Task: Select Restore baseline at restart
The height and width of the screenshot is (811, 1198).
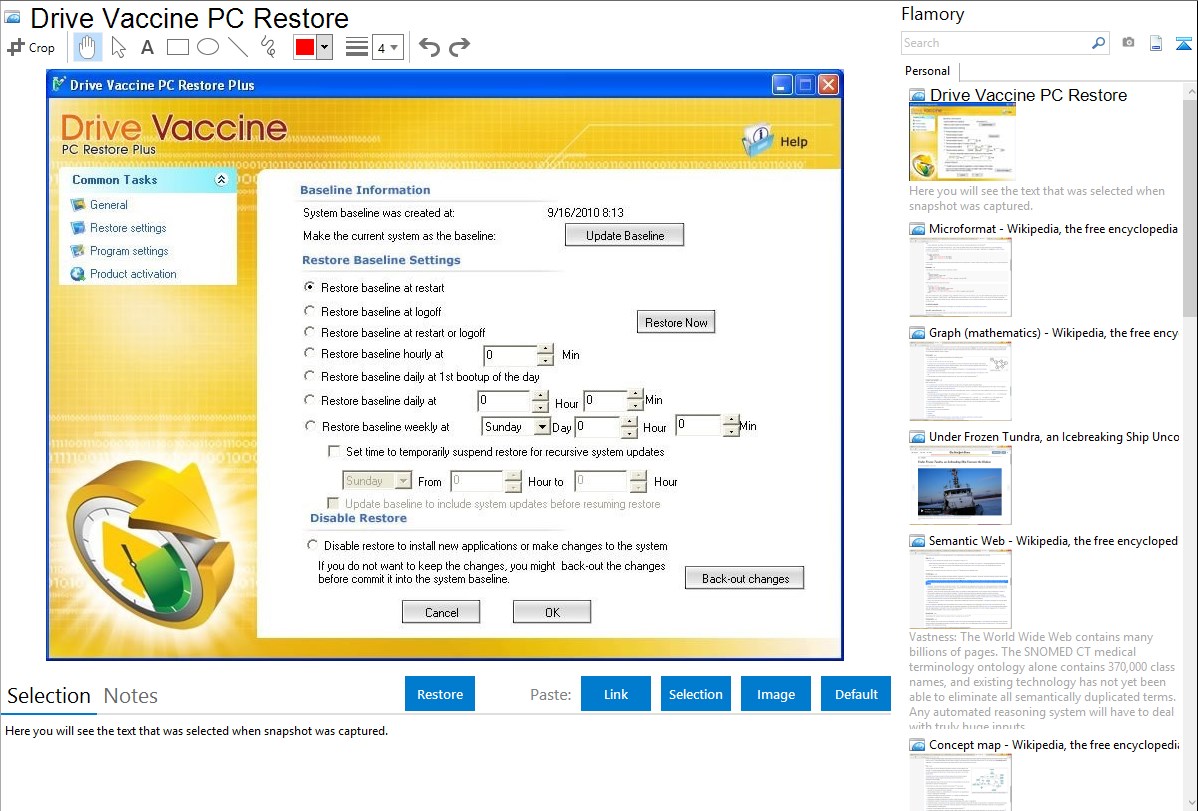Action: (309, 287)
